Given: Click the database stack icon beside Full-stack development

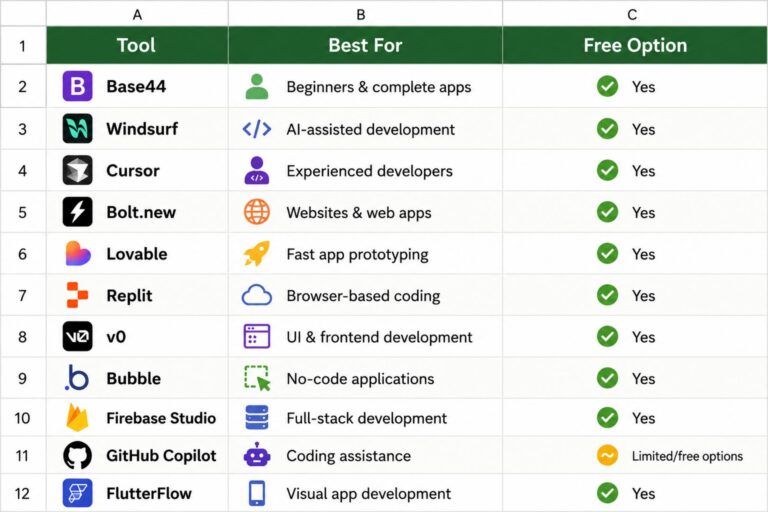Looking at the screenshot, I should click(257, 417).
